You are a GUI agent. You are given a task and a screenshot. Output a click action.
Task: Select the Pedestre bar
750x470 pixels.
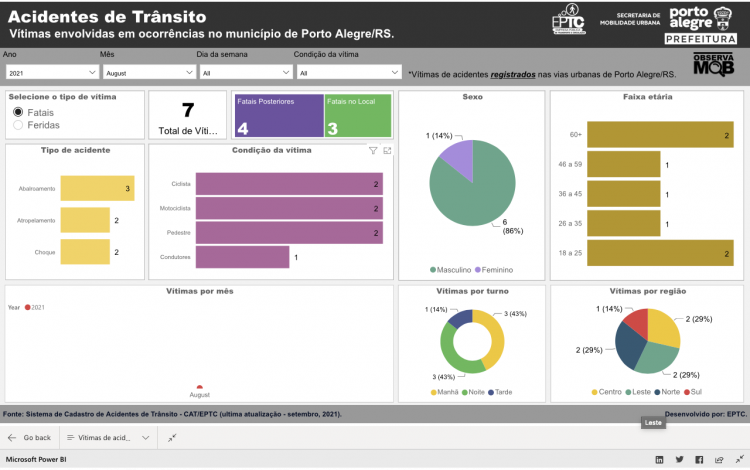tap(289, 232)
